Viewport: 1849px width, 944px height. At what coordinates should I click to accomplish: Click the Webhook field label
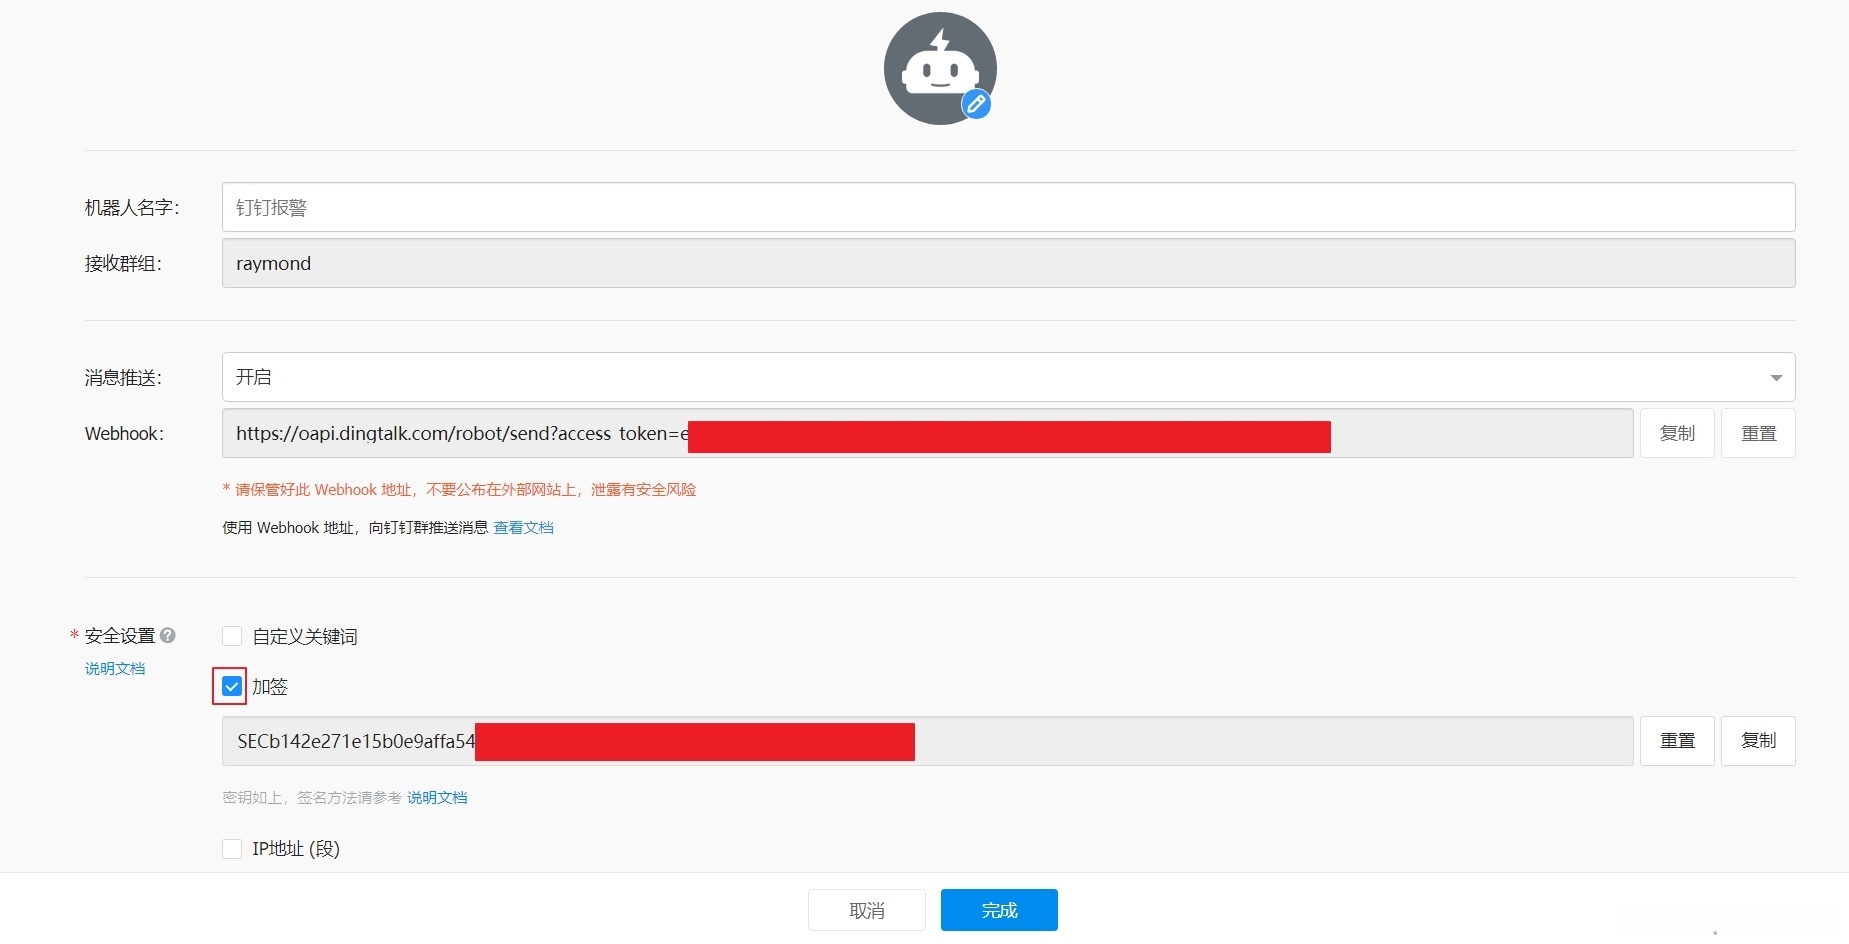[124, 434]
